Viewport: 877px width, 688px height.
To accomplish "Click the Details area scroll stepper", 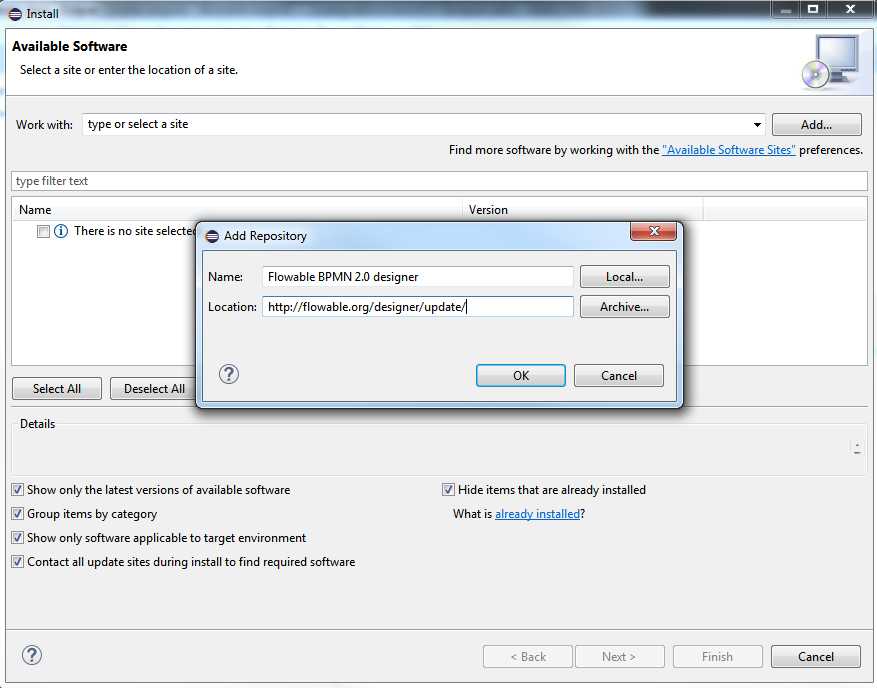I will click(857, 447).
